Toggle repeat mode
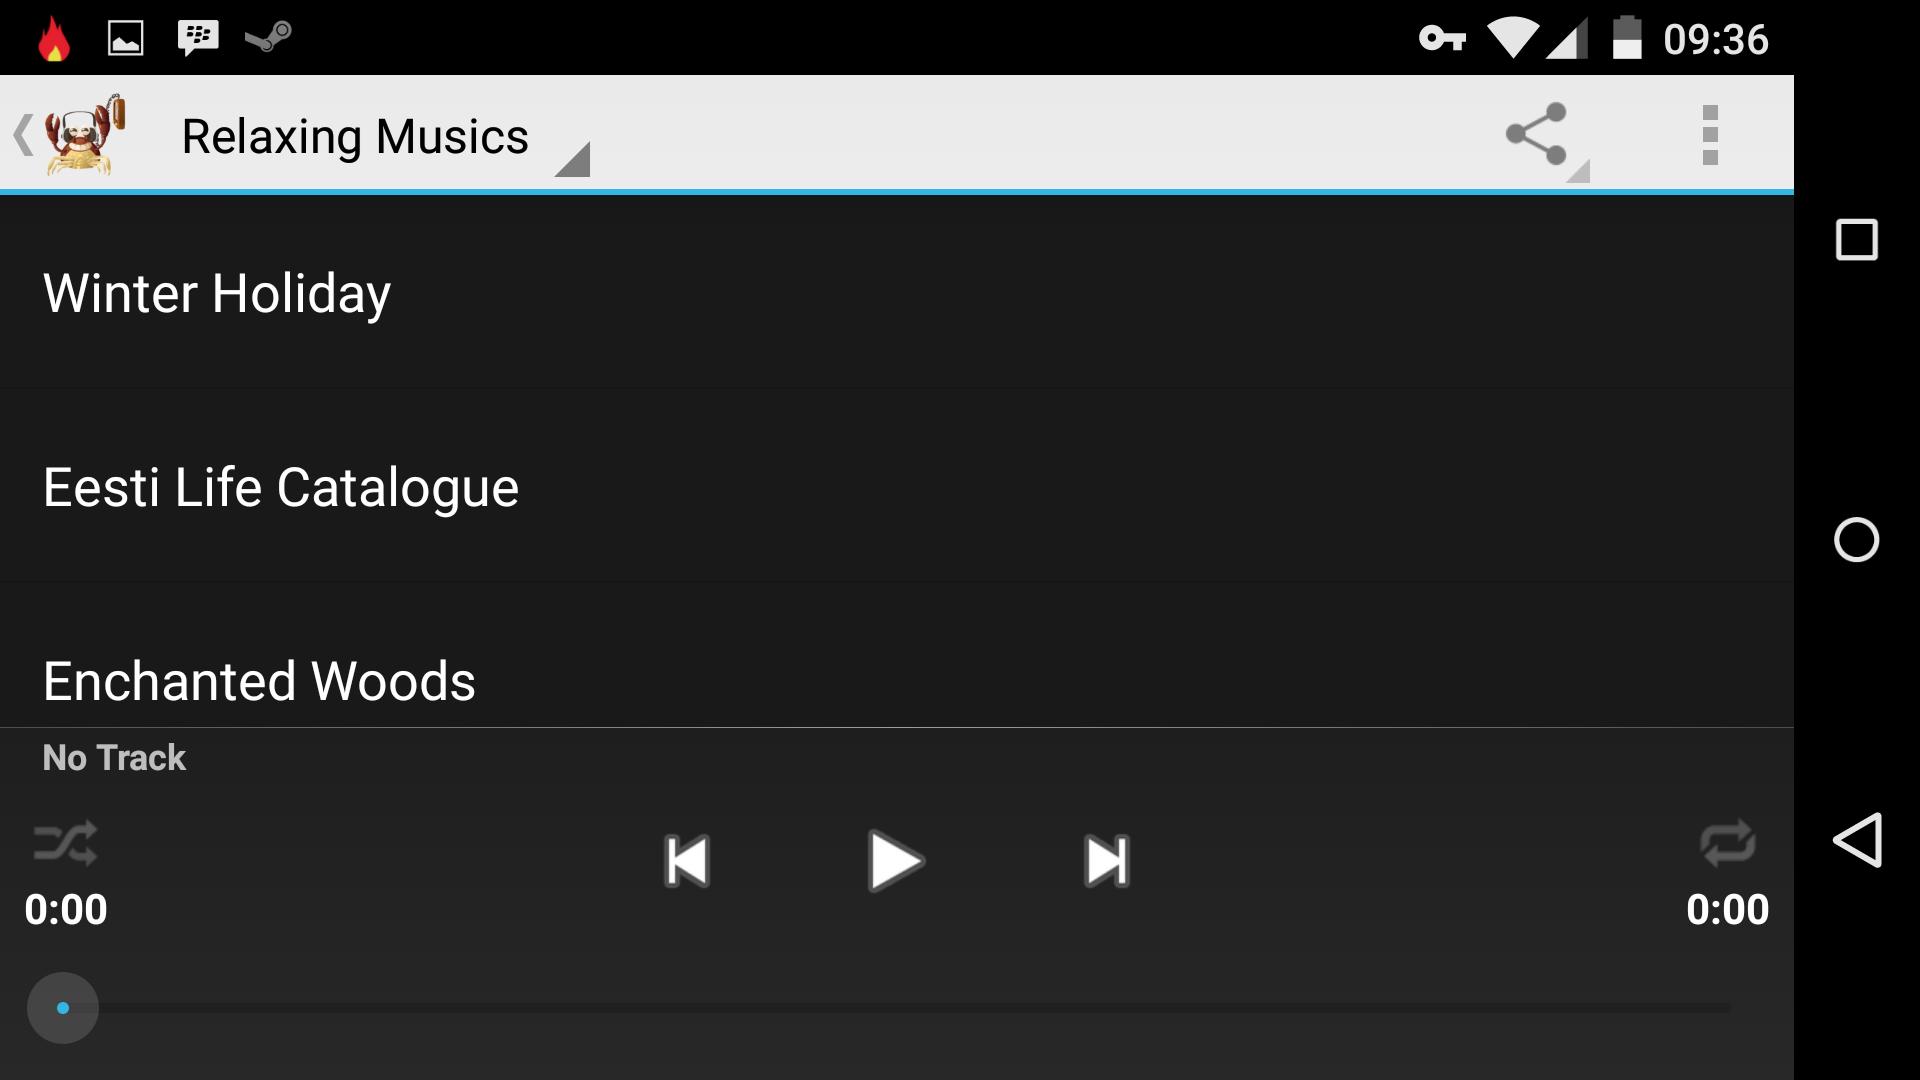The width and height of the screenshot is (1920, 1080). click(1727, 843)
